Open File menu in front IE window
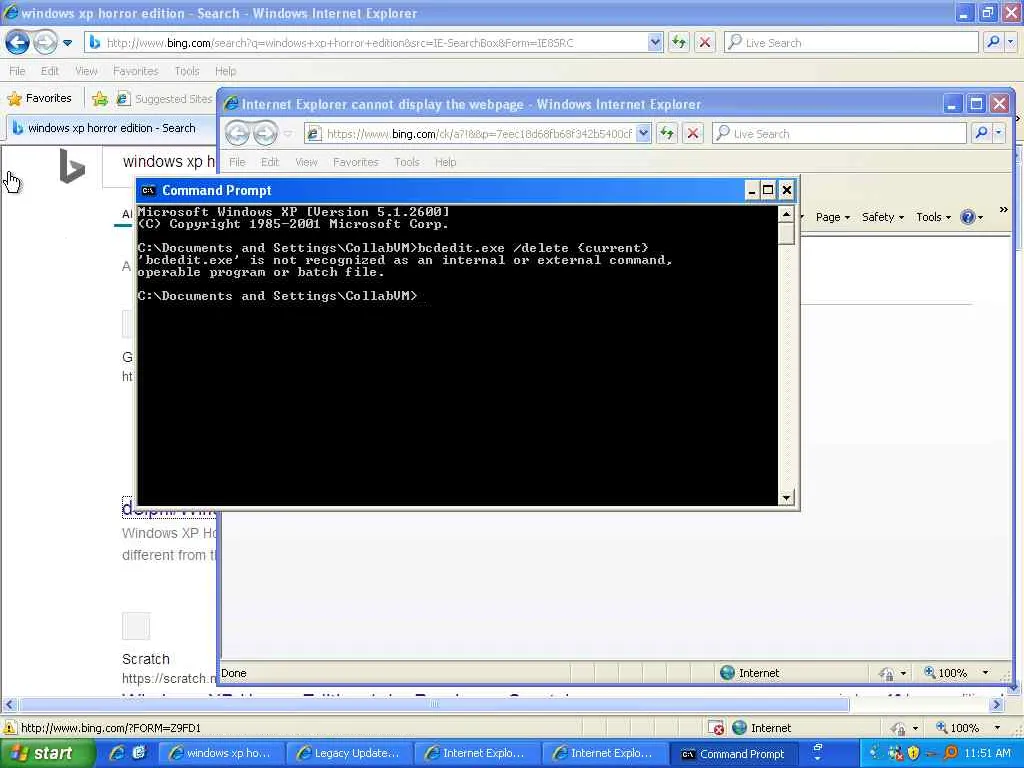Image resolution: width=1024 pixels, height=768 pixels. coord(237,162)
